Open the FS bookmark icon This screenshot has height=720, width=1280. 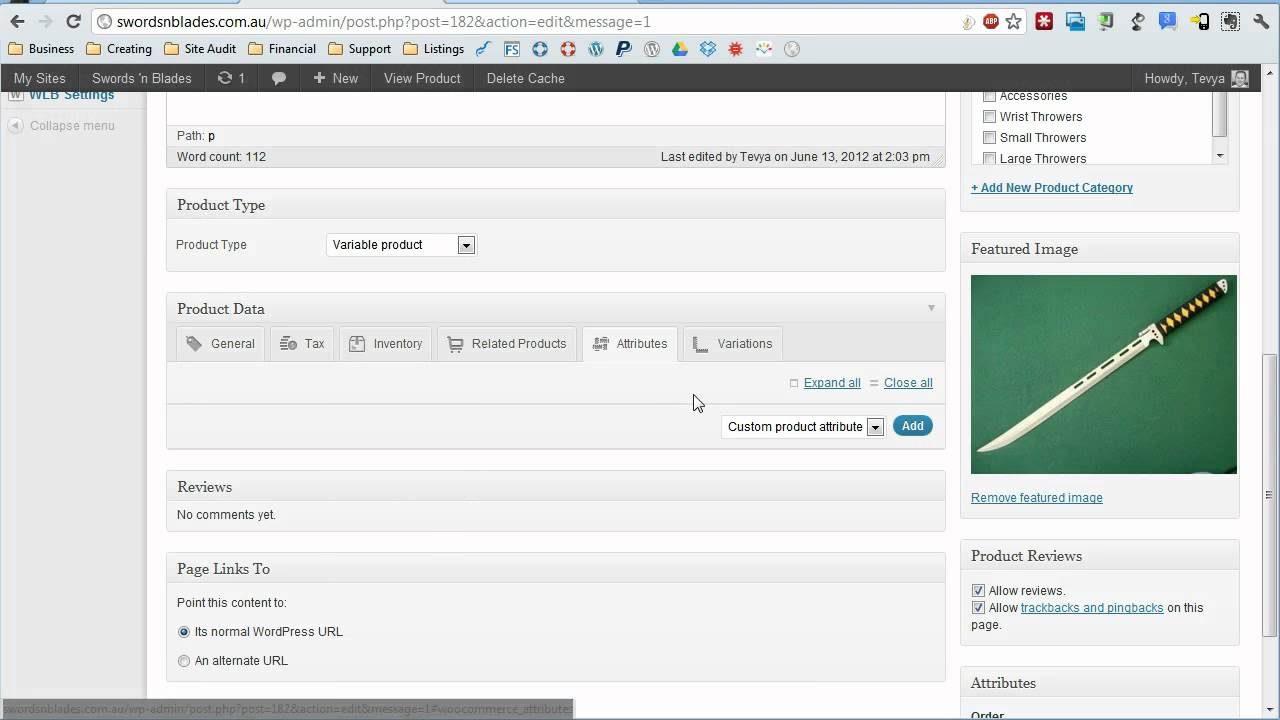(511, 48)
